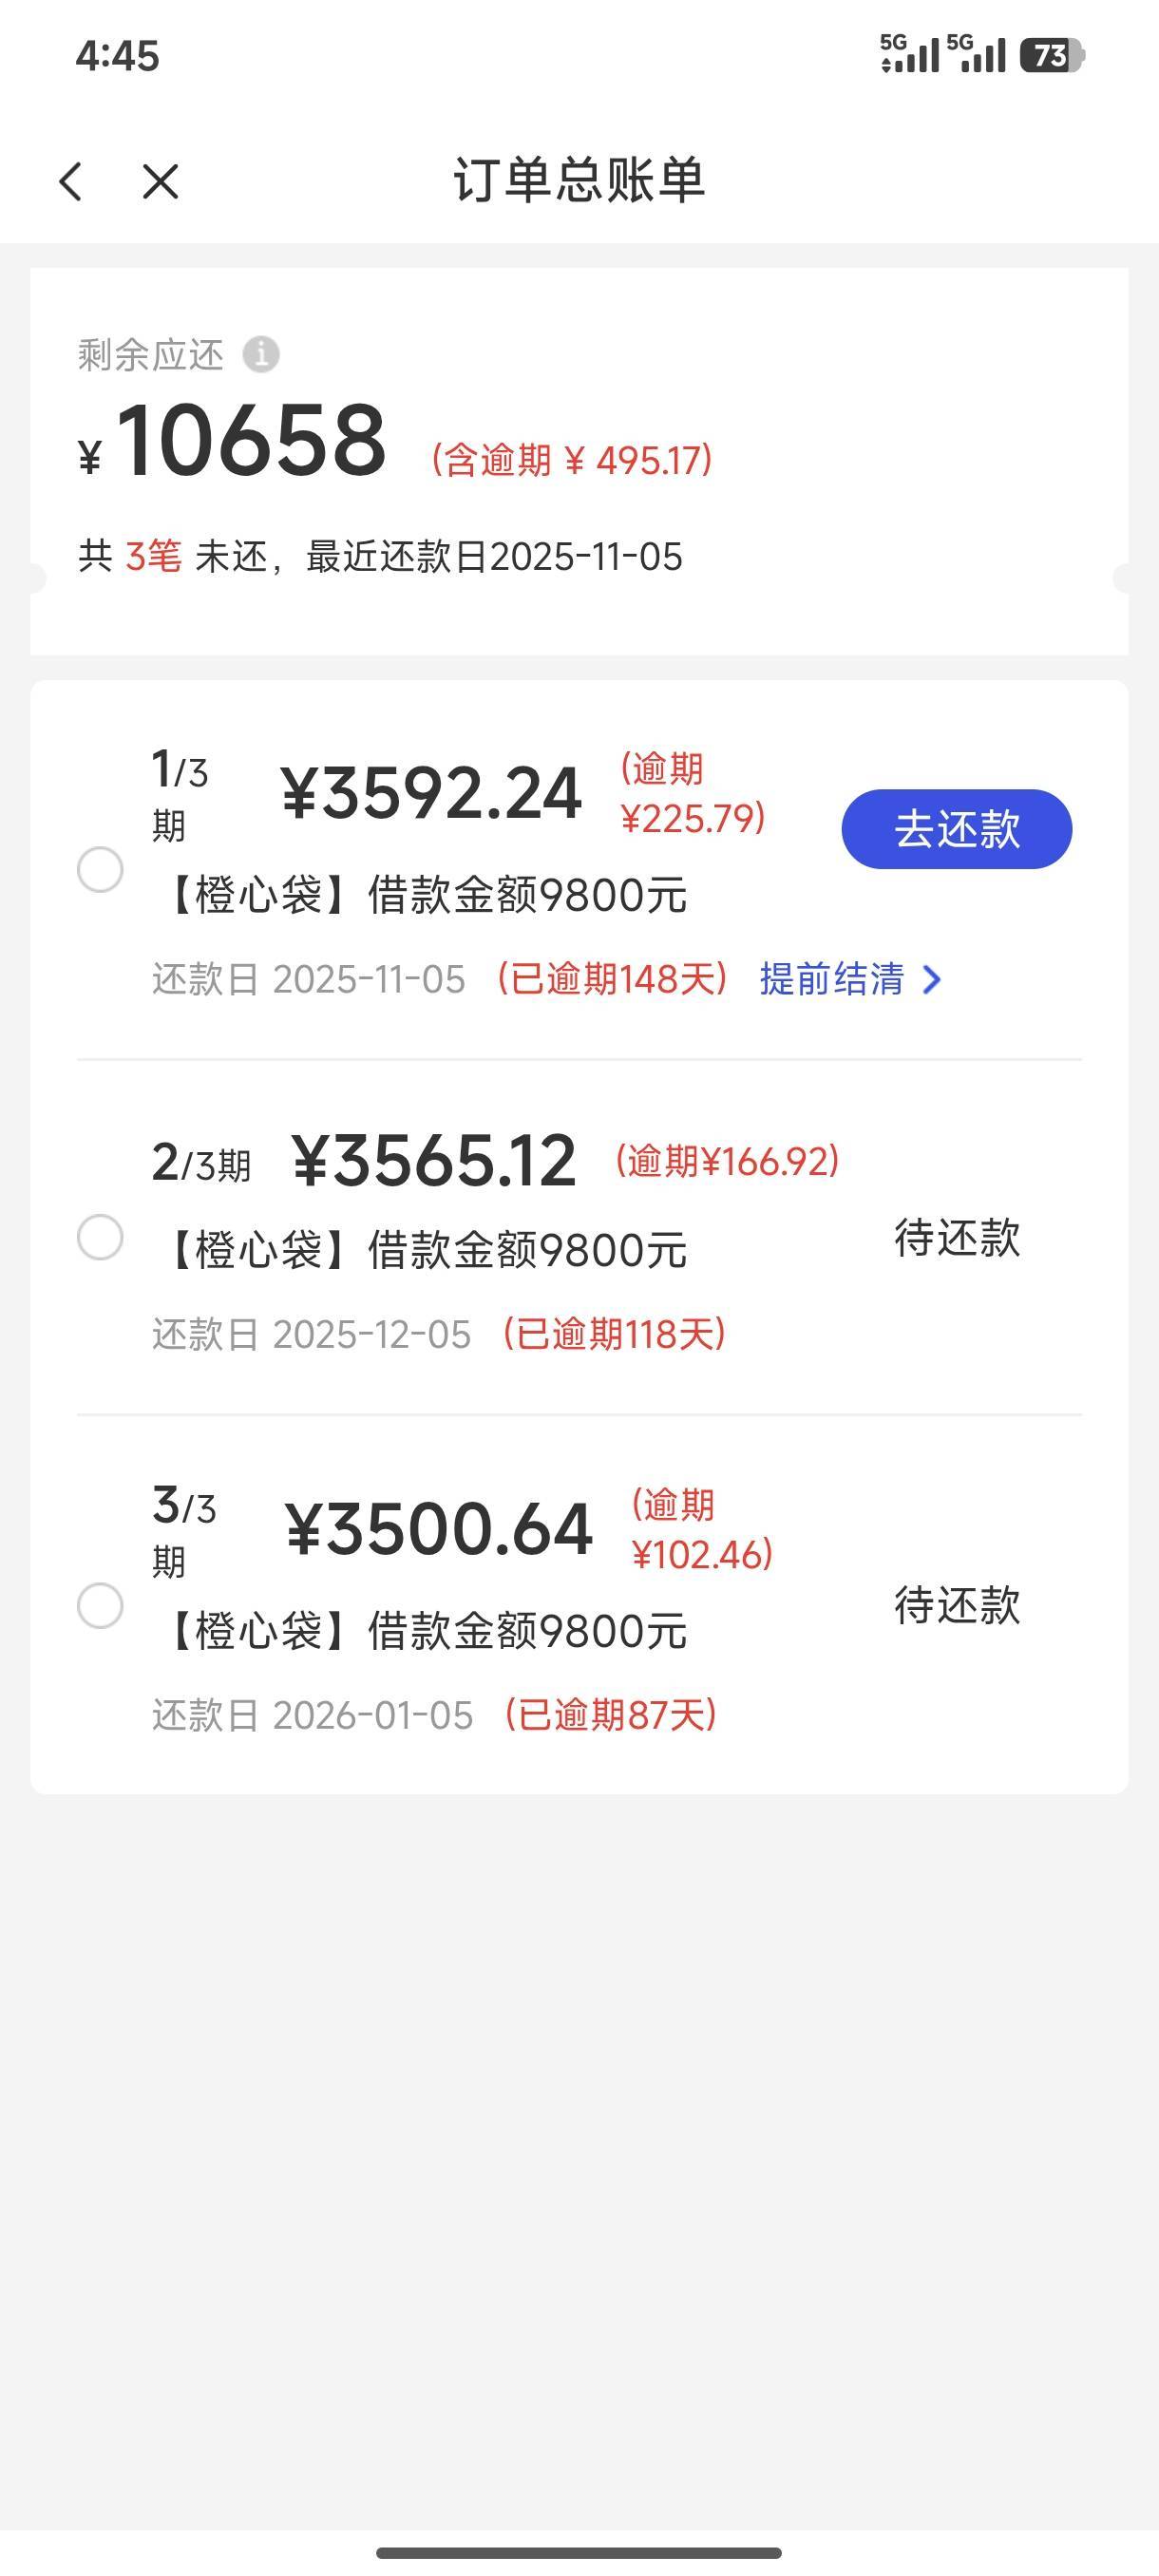Tap the chevron next to 提前结清
This screenshot has width=1159, height=2576.
click(932, 979)
